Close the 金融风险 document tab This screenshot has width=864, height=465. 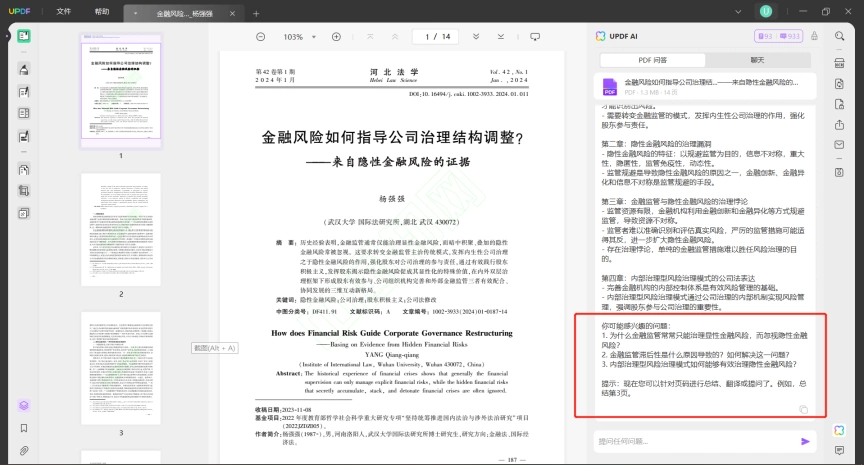(x=233, y=13)
